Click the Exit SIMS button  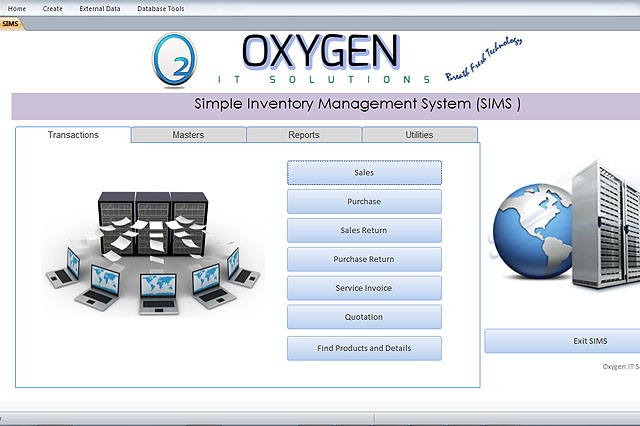[x=562, y=341]
